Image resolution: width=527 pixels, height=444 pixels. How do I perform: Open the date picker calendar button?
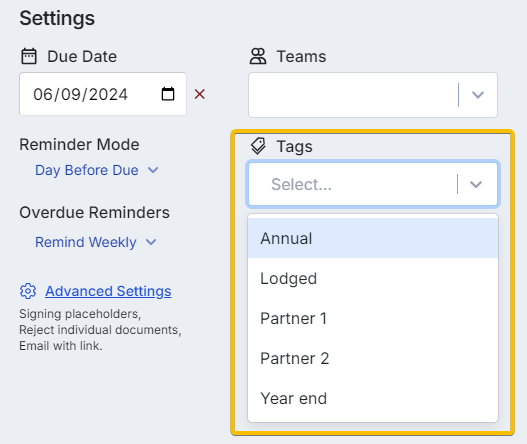tap(168, 94)
